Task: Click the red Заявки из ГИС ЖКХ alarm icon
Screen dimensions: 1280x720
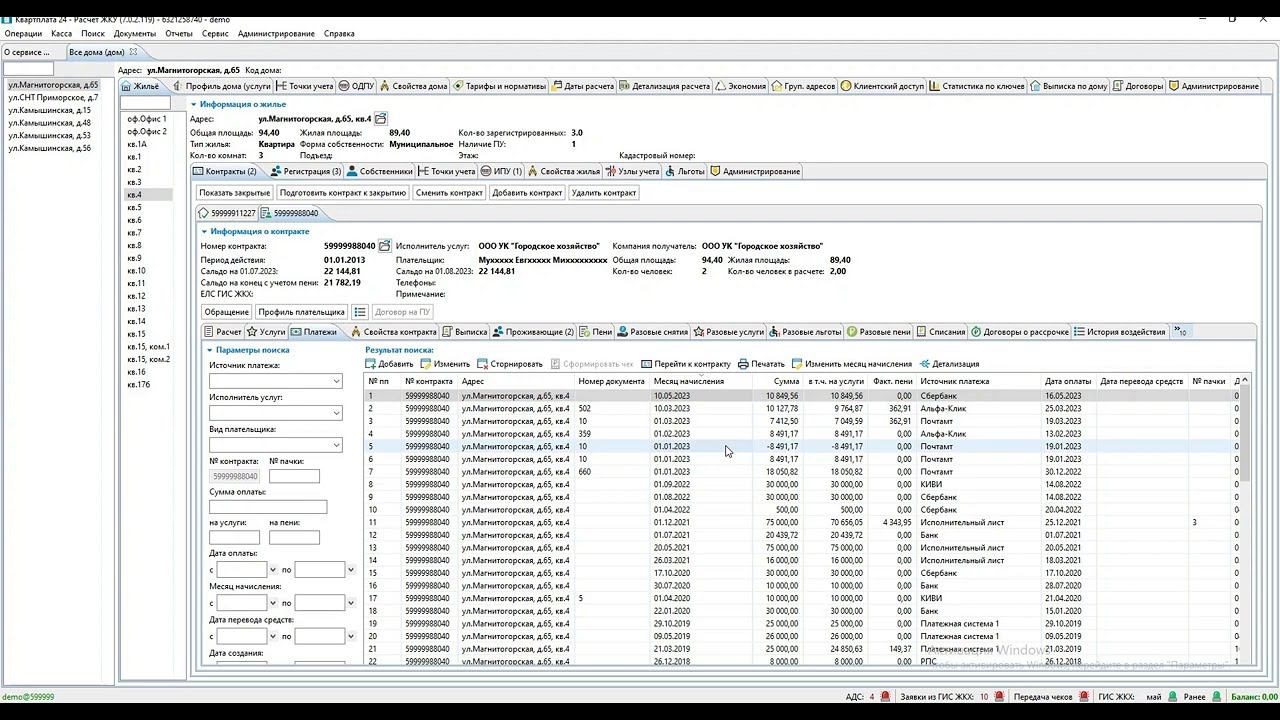Action: (998, 697)
